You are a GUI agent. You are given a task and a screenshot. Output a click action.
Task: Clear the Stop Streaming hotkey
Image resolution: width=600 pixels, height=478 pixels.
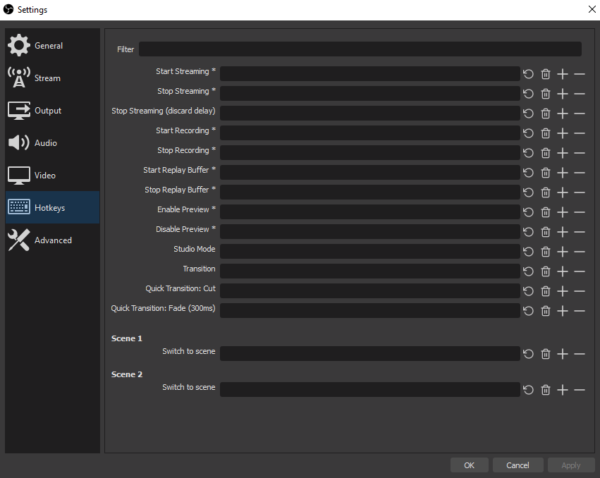(545, 94)
